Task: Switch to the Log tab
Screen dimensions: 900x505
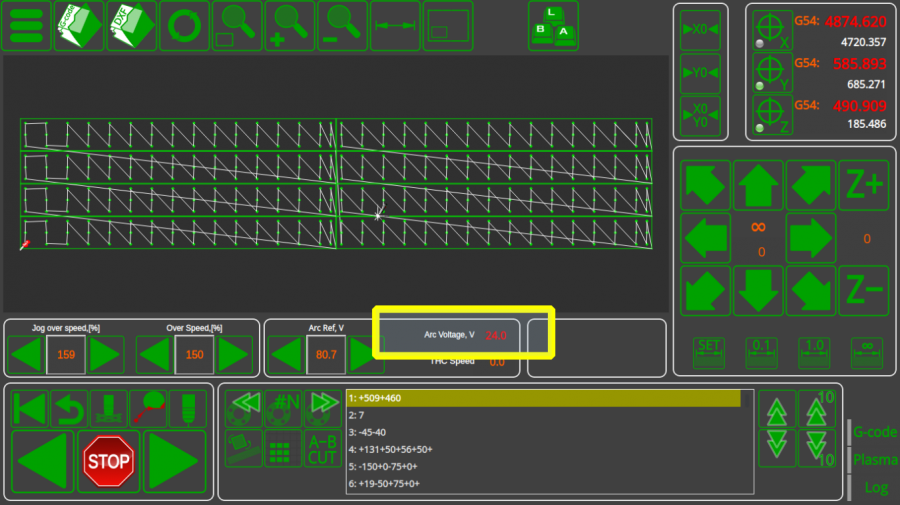Action: coord(876,487)
